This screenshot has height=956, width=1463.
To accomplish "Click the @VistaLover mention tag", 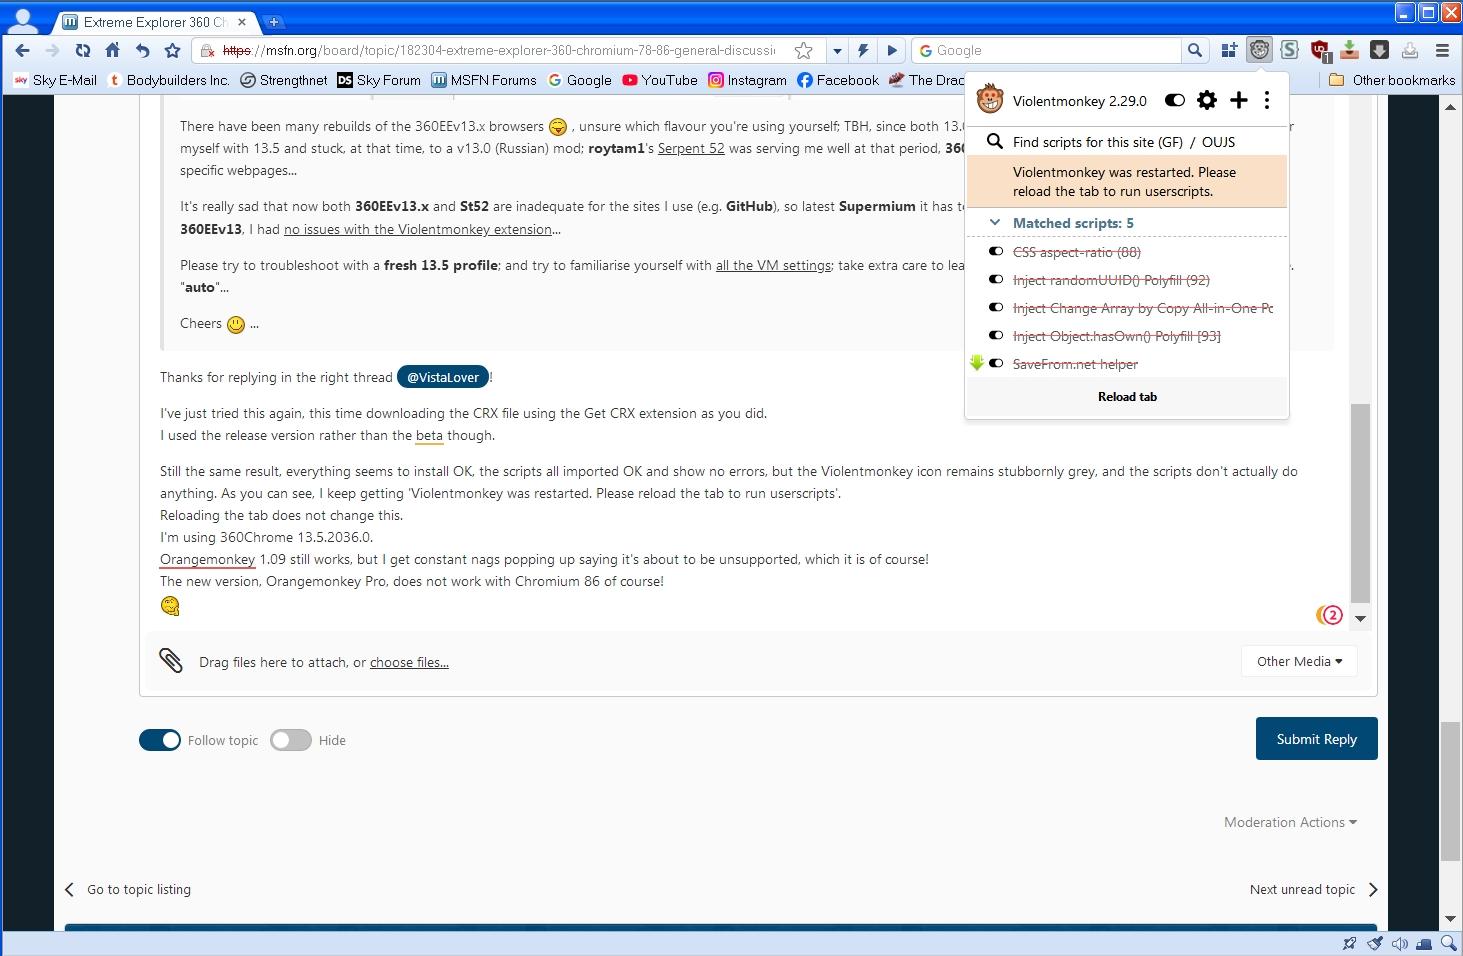I will pyautogui.click(x=443, y=377).
